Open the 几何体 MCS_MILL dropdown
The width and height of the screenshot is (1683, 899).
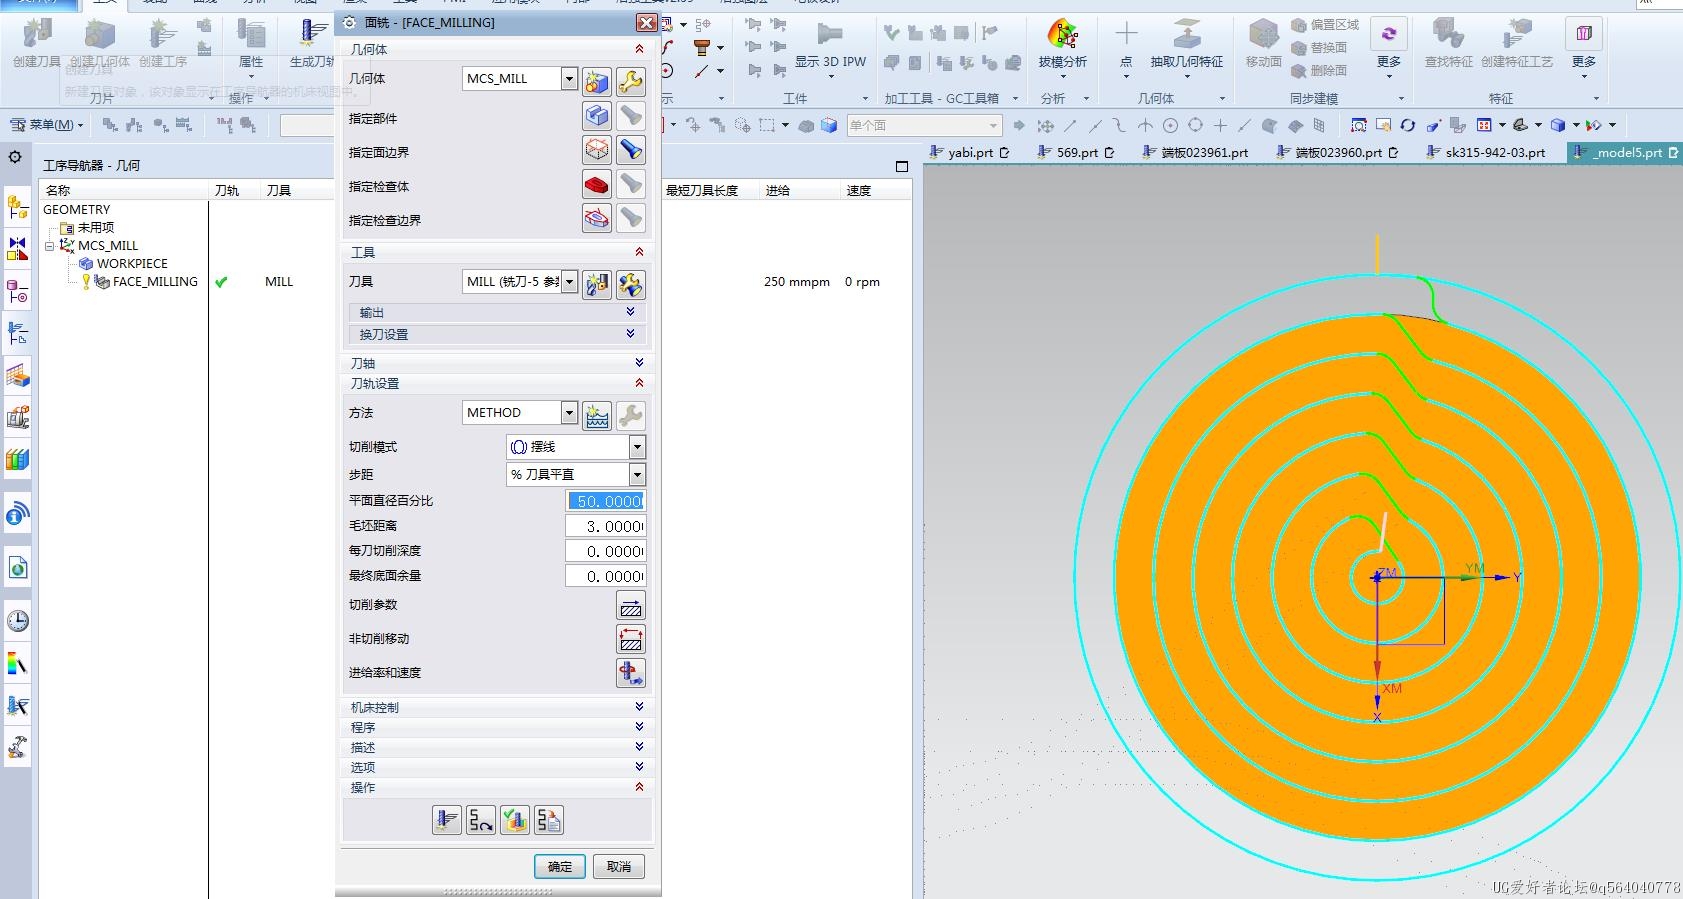click(x=569, y=78)
